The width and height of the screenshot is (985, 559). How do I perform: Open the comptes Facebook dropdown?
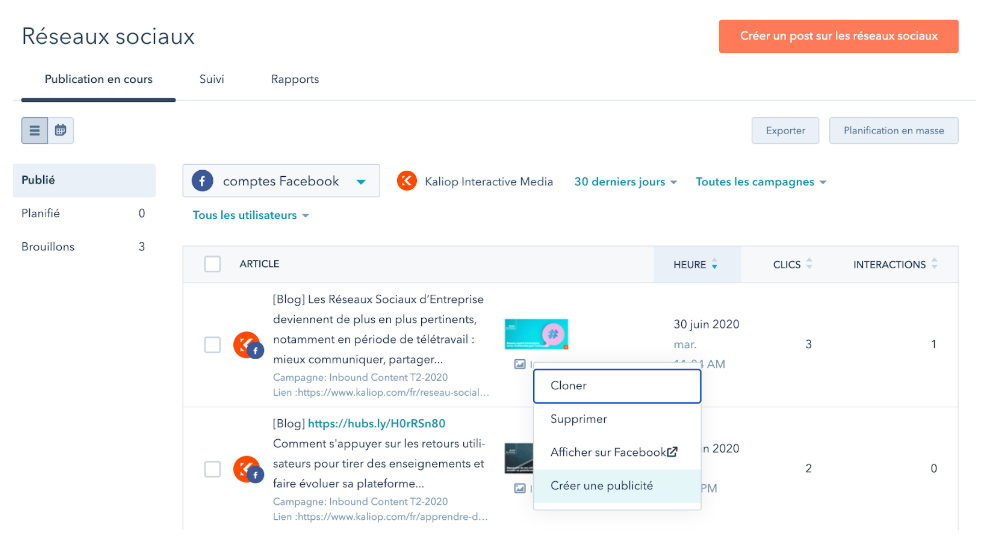tap(281, 181)
